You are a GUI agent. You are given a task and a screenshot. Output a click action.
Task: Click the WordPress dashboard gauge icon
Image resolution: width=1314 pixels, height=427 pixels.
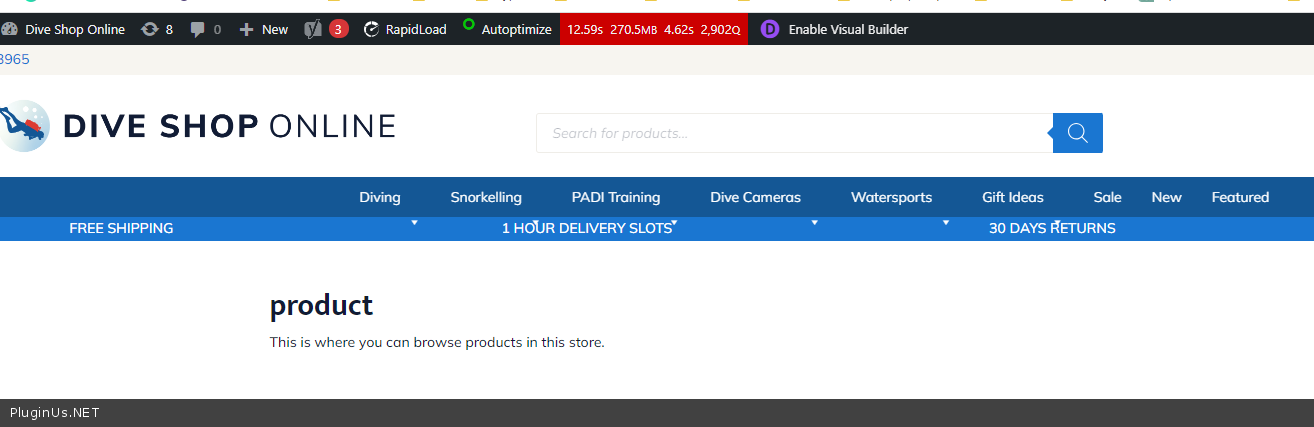point(9,29)
